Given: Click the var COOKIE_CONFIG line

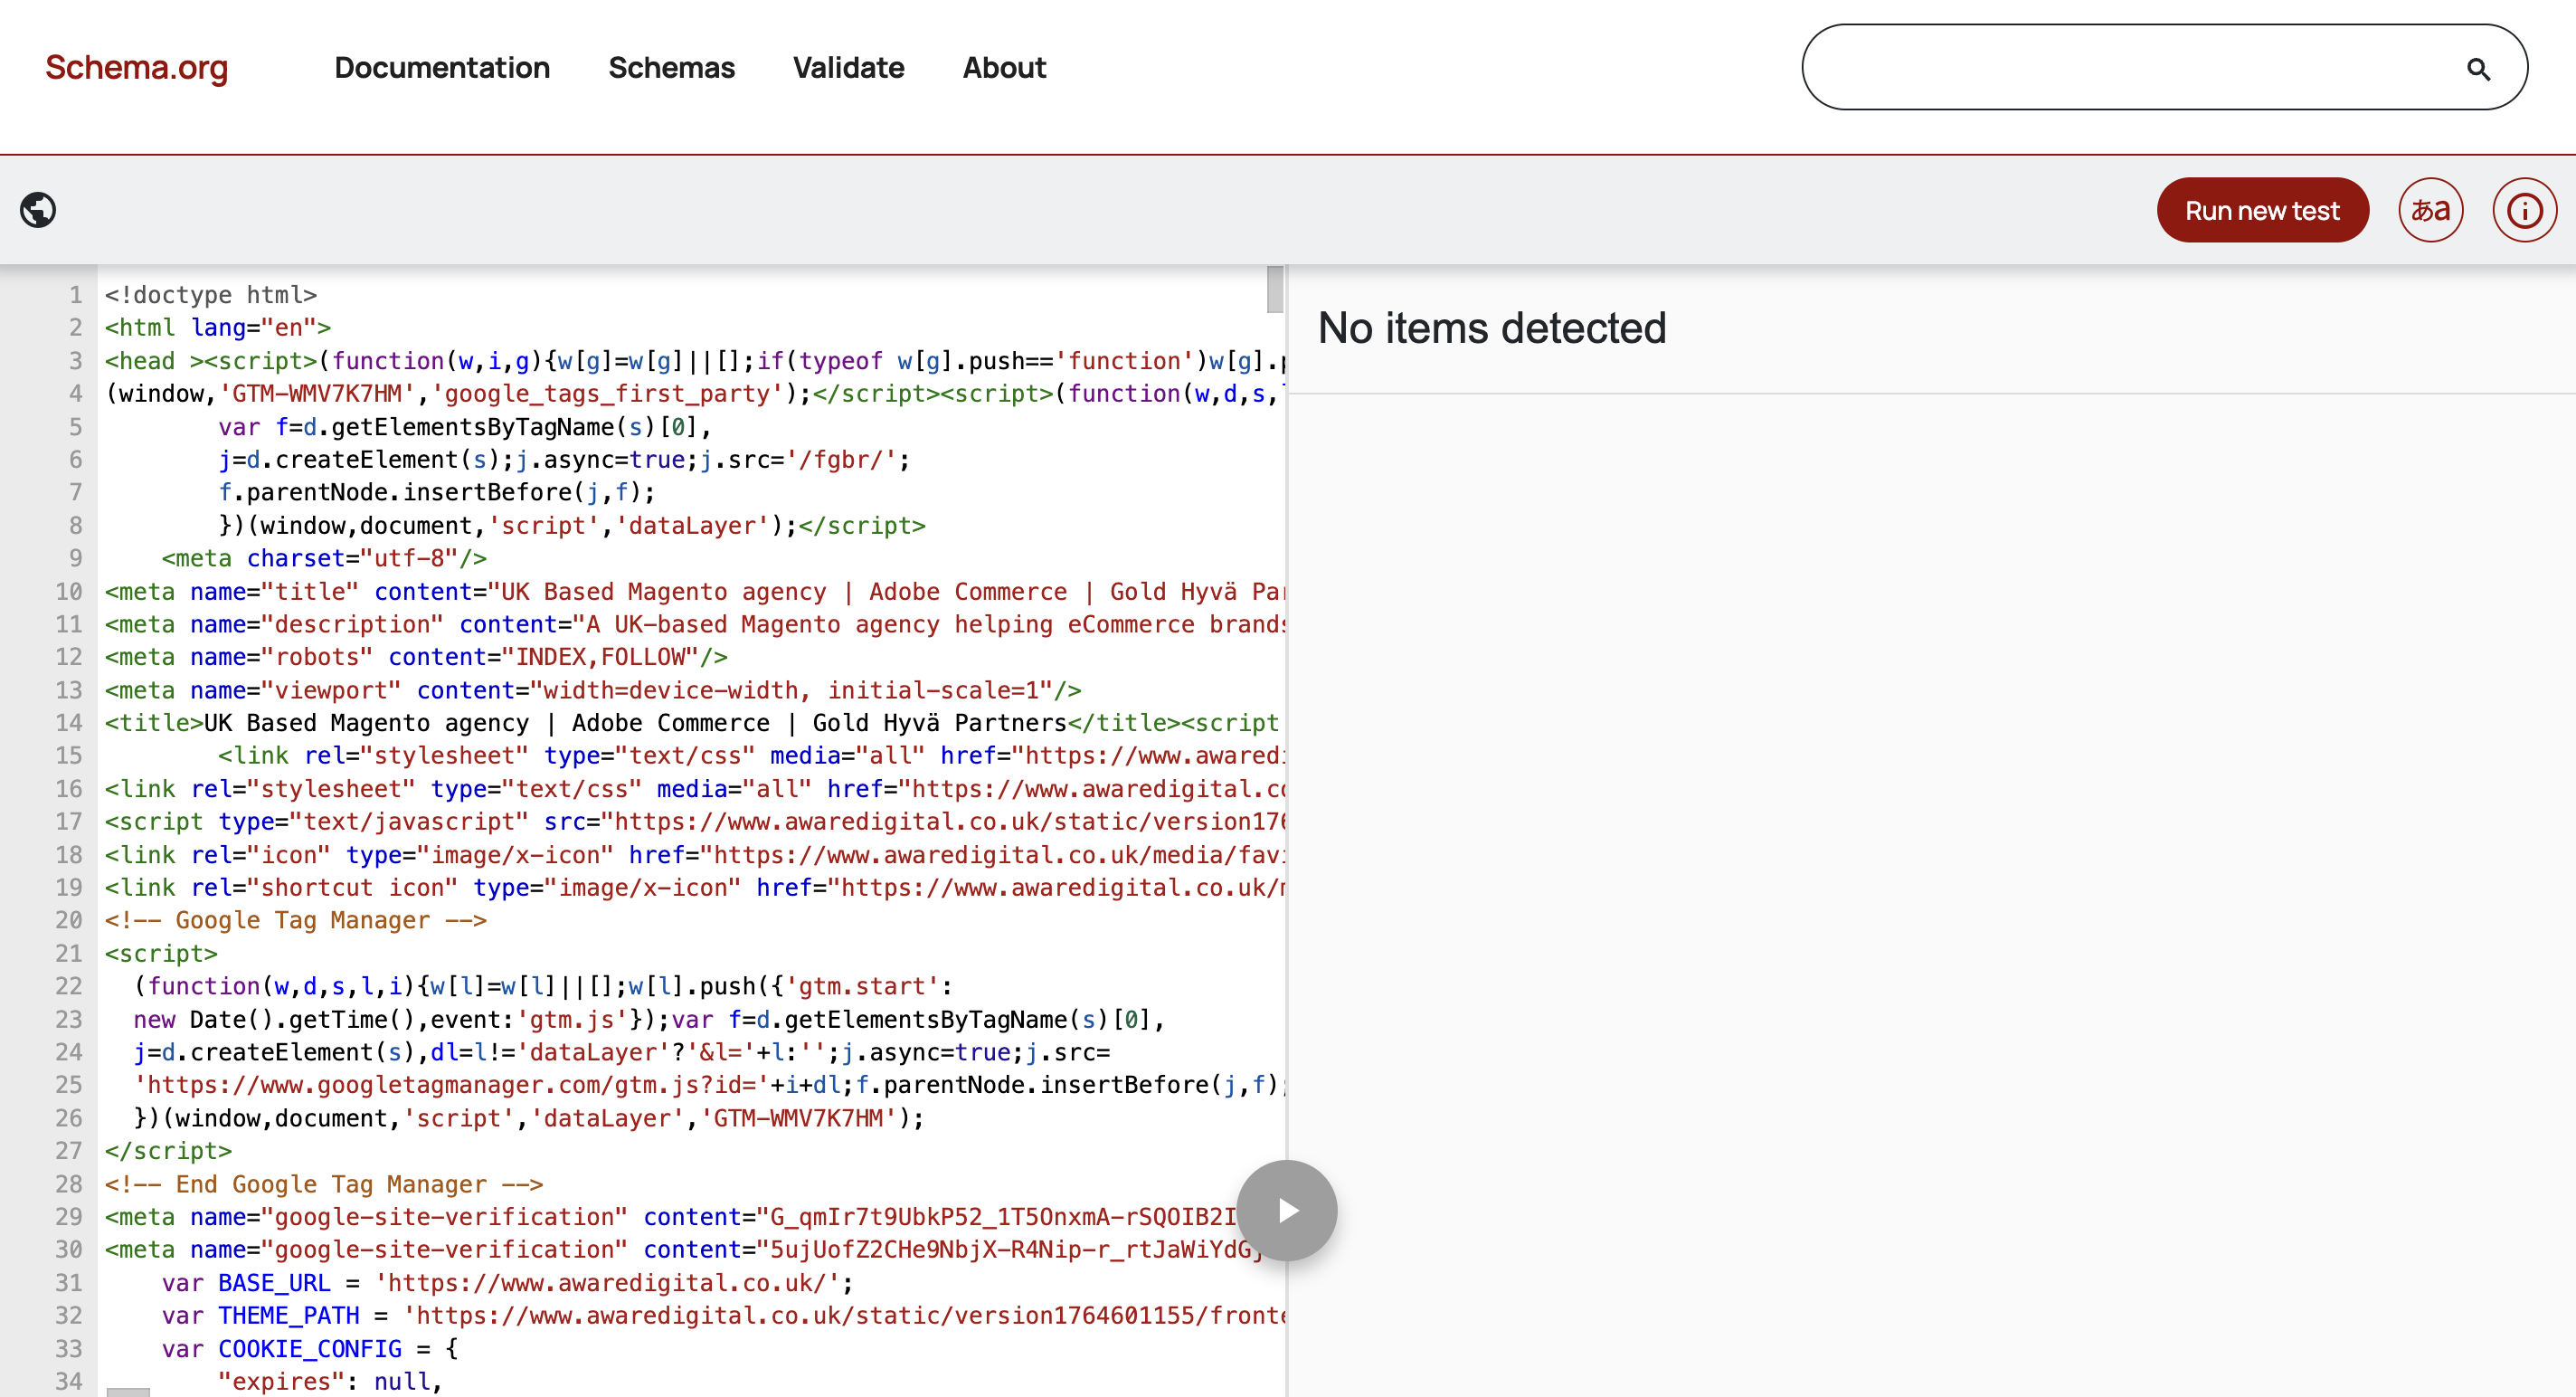Looking at the screenshot, I should (310, 1349).
